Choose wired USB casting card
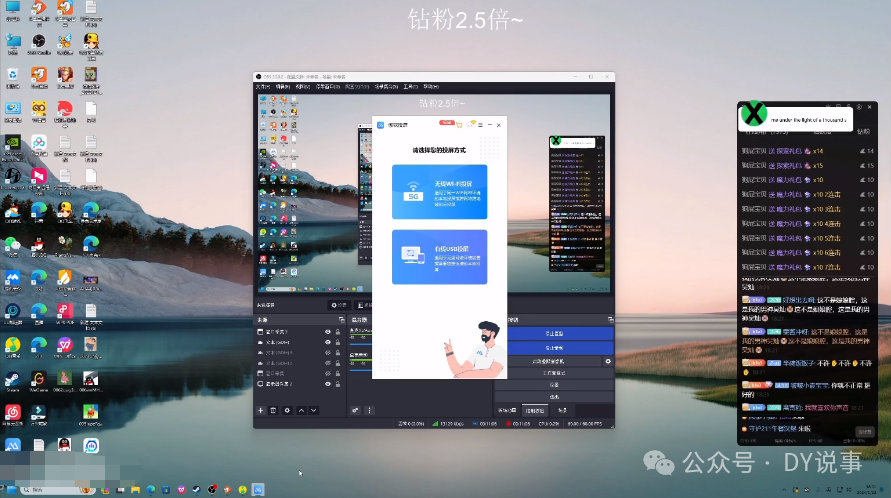Image resolution: width=891 pixels, height=498 pixels. 439,257
